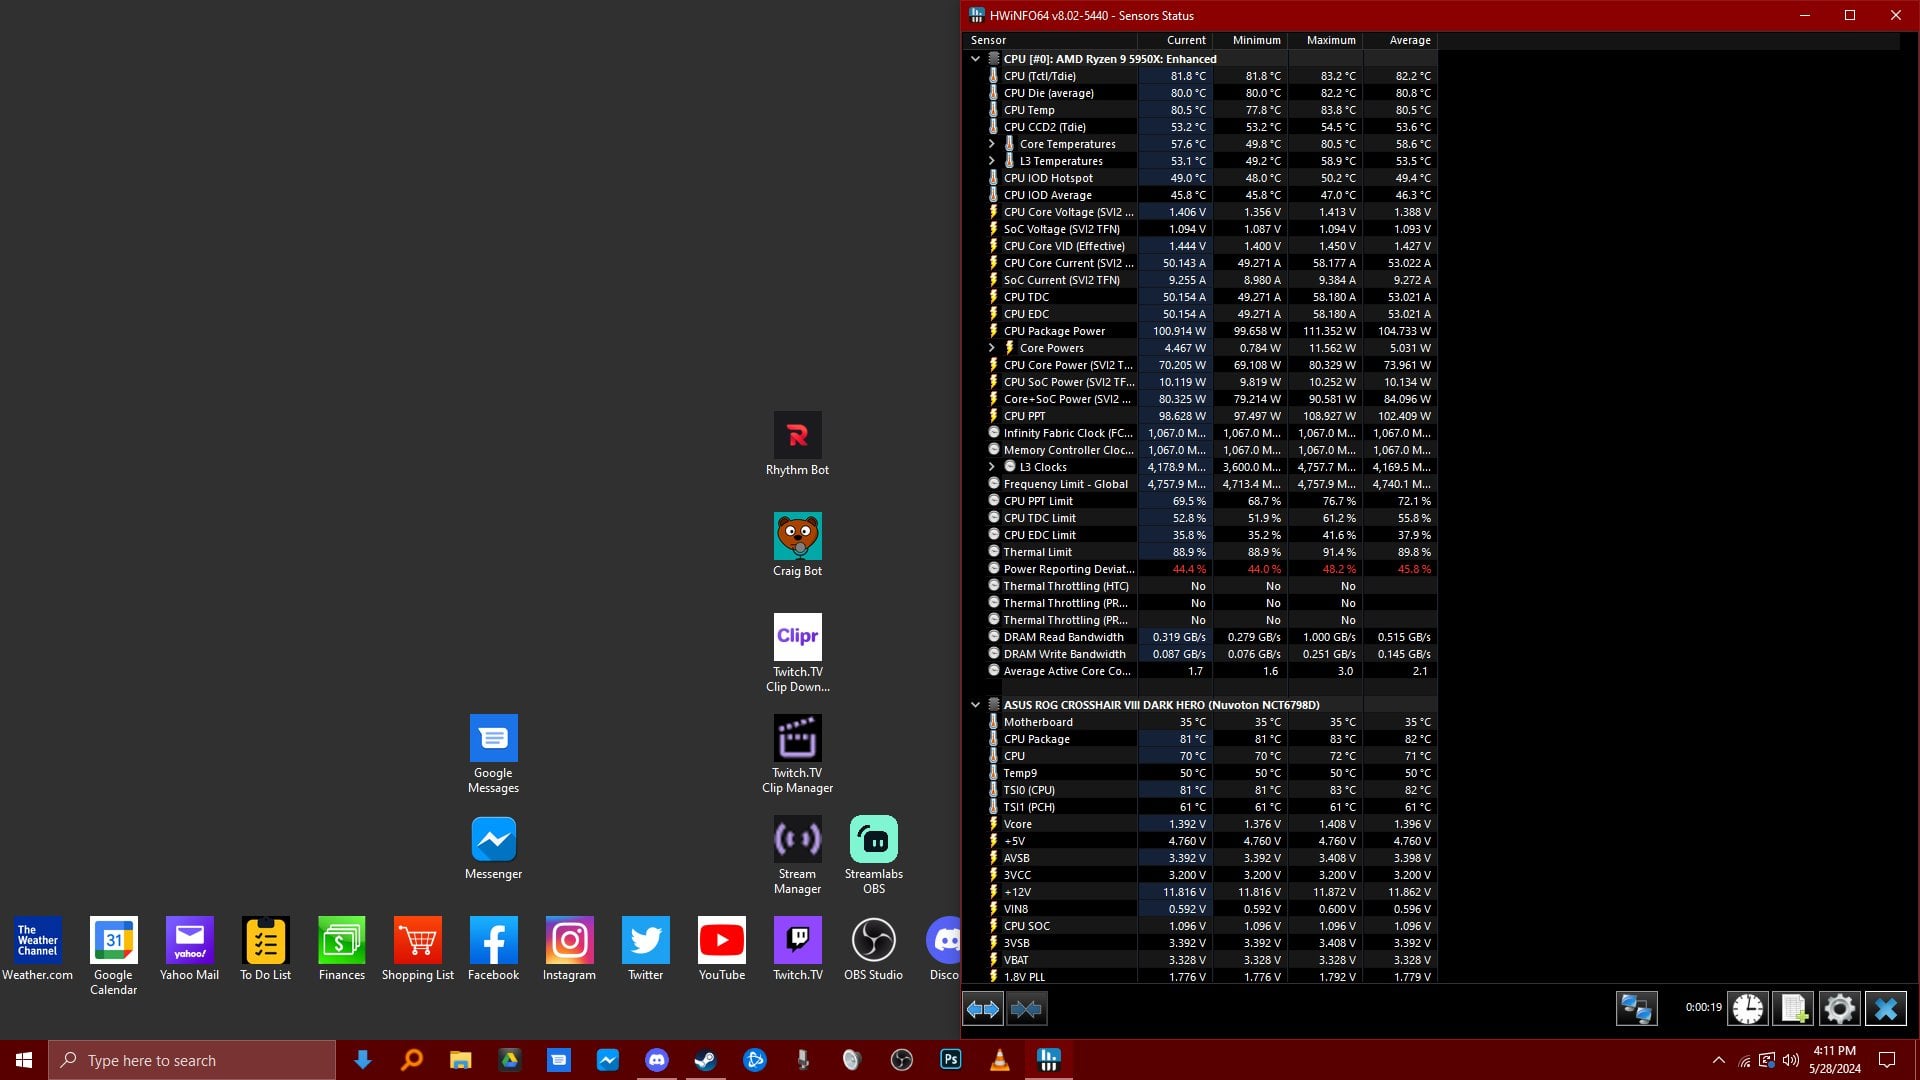
Task: Open VLC media player from the taskbar
Action: tap(999, 1060)
